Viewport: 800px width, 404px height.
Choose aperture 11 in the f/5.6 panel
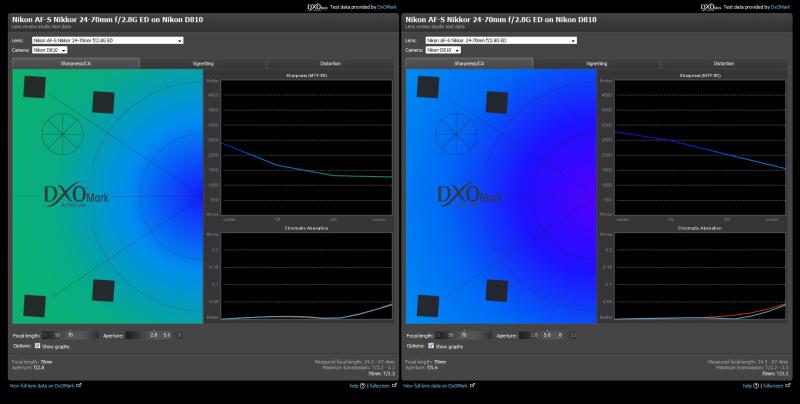(573, 335)
